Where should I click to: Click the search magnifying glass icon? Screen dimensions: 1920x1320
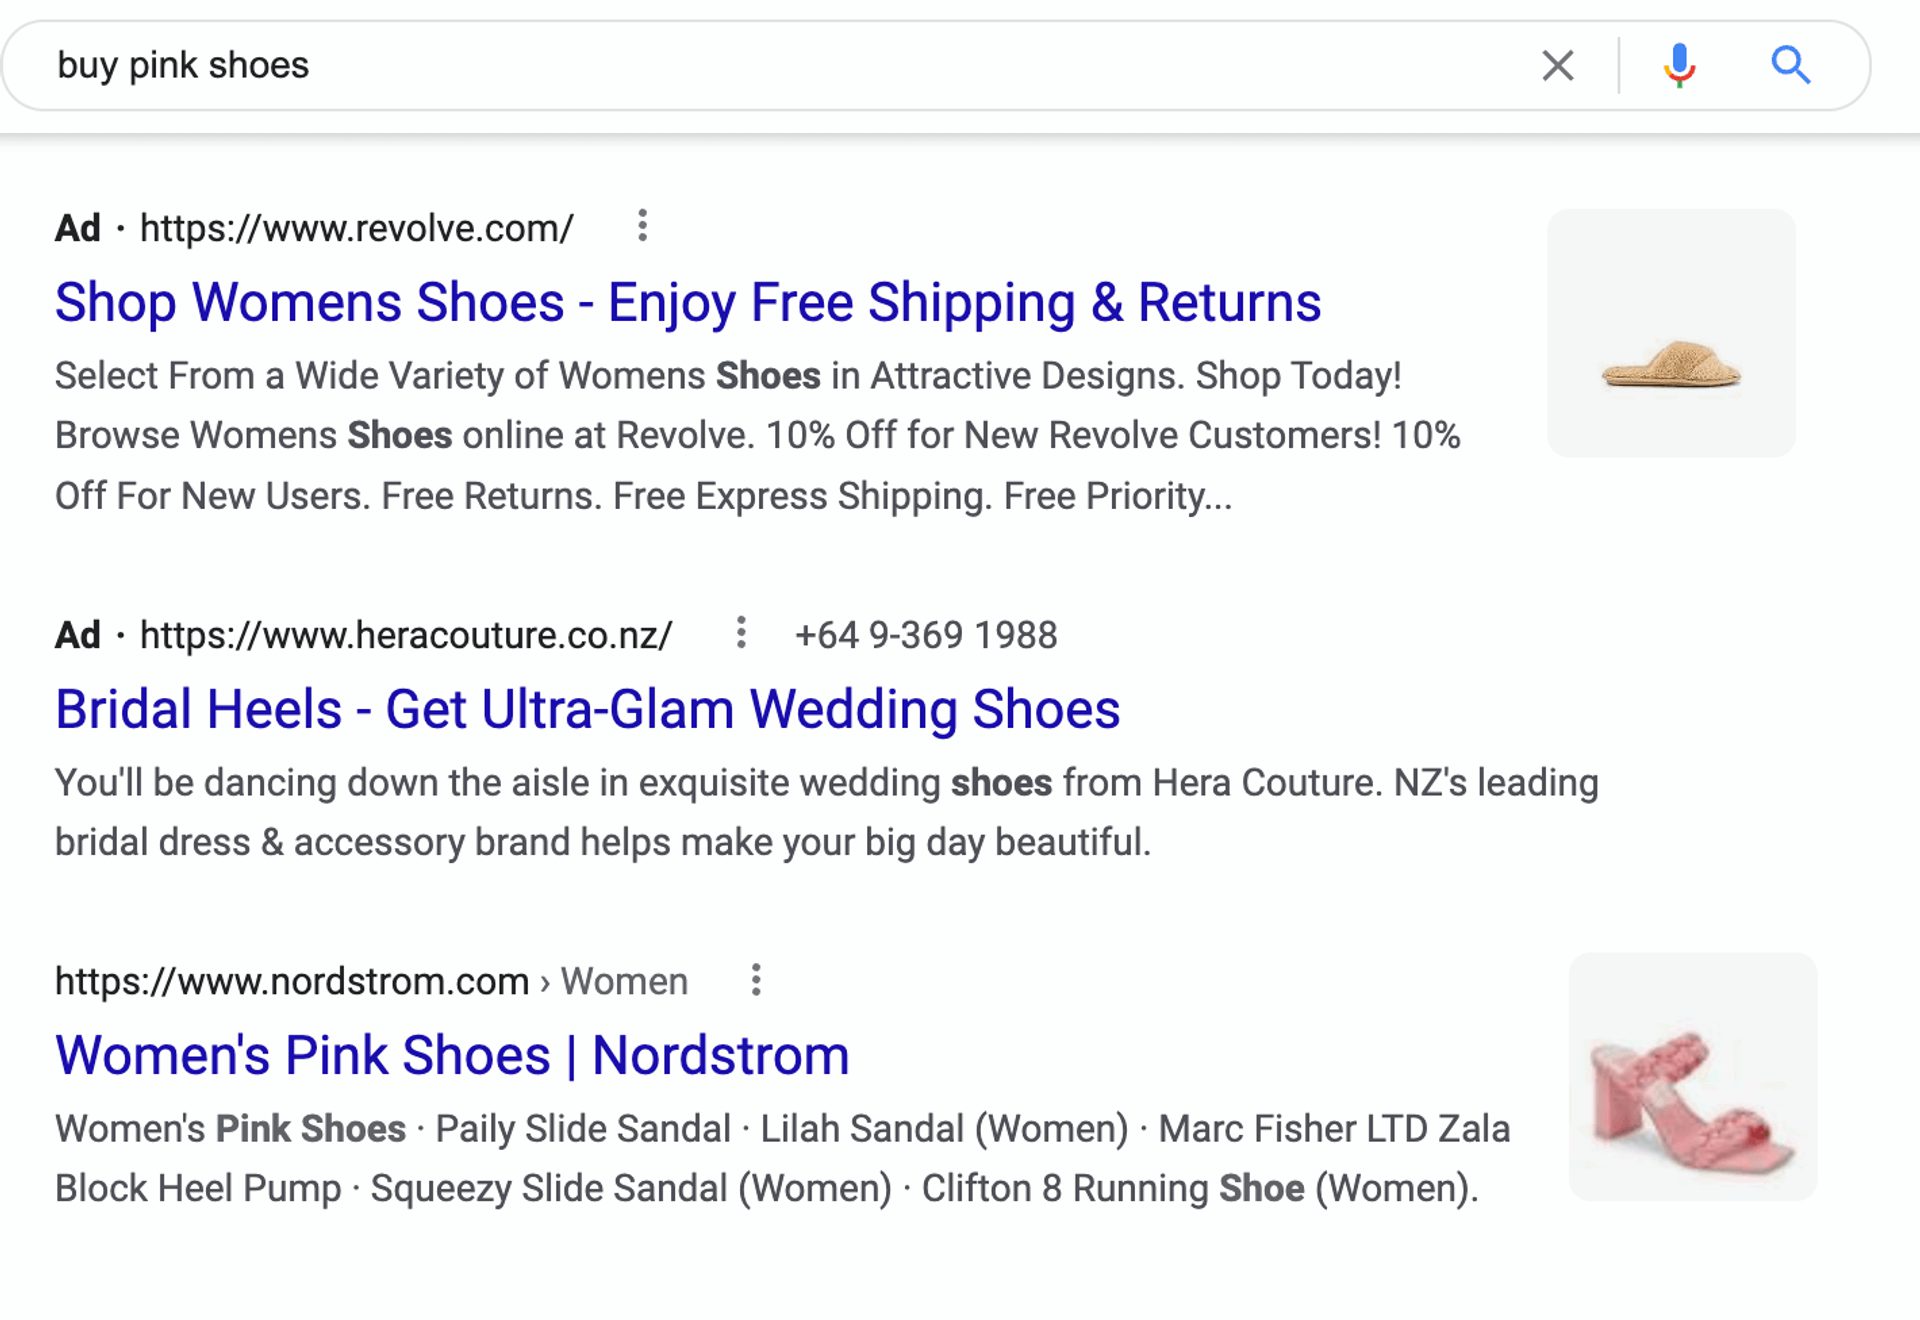click(1791, 65)
